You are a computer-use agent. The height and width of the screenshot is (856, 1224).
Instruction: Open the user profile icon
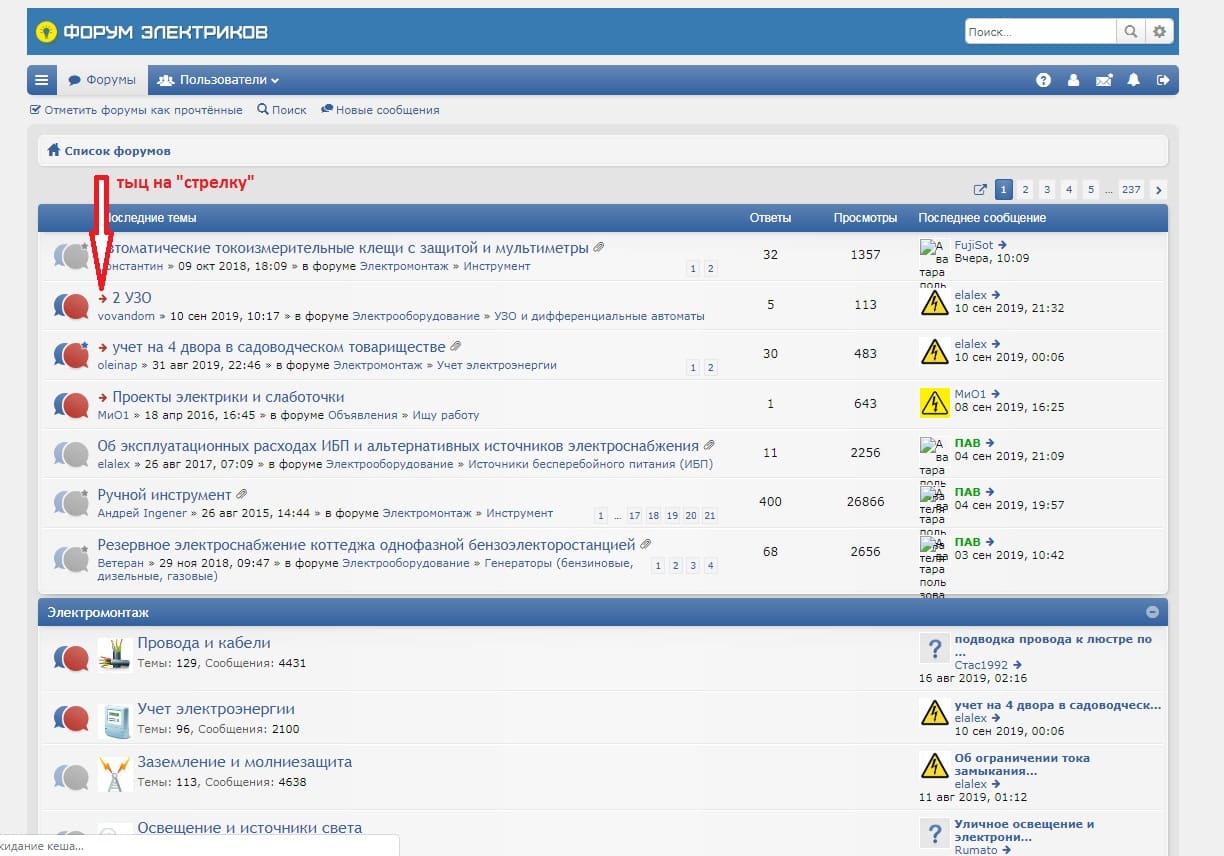pyautogui.click(x=1073, y=81)
